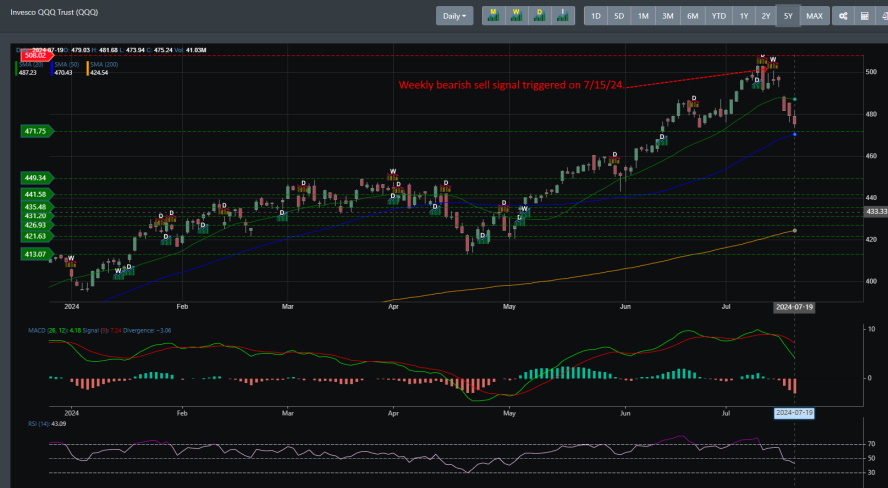Click the 'Weekly bearish sell signal' annotation text

(510, 85)
